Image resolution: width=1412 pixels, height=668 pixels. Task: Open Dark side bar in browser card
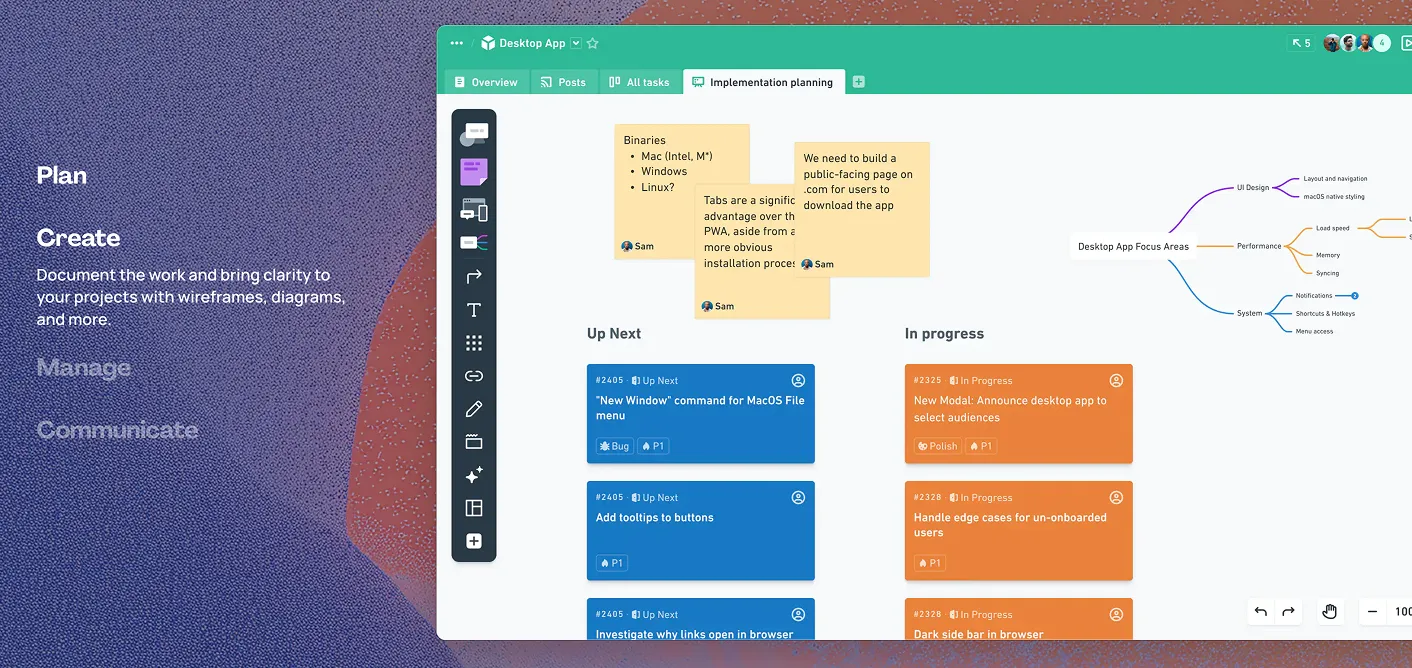click(1019, 619)
